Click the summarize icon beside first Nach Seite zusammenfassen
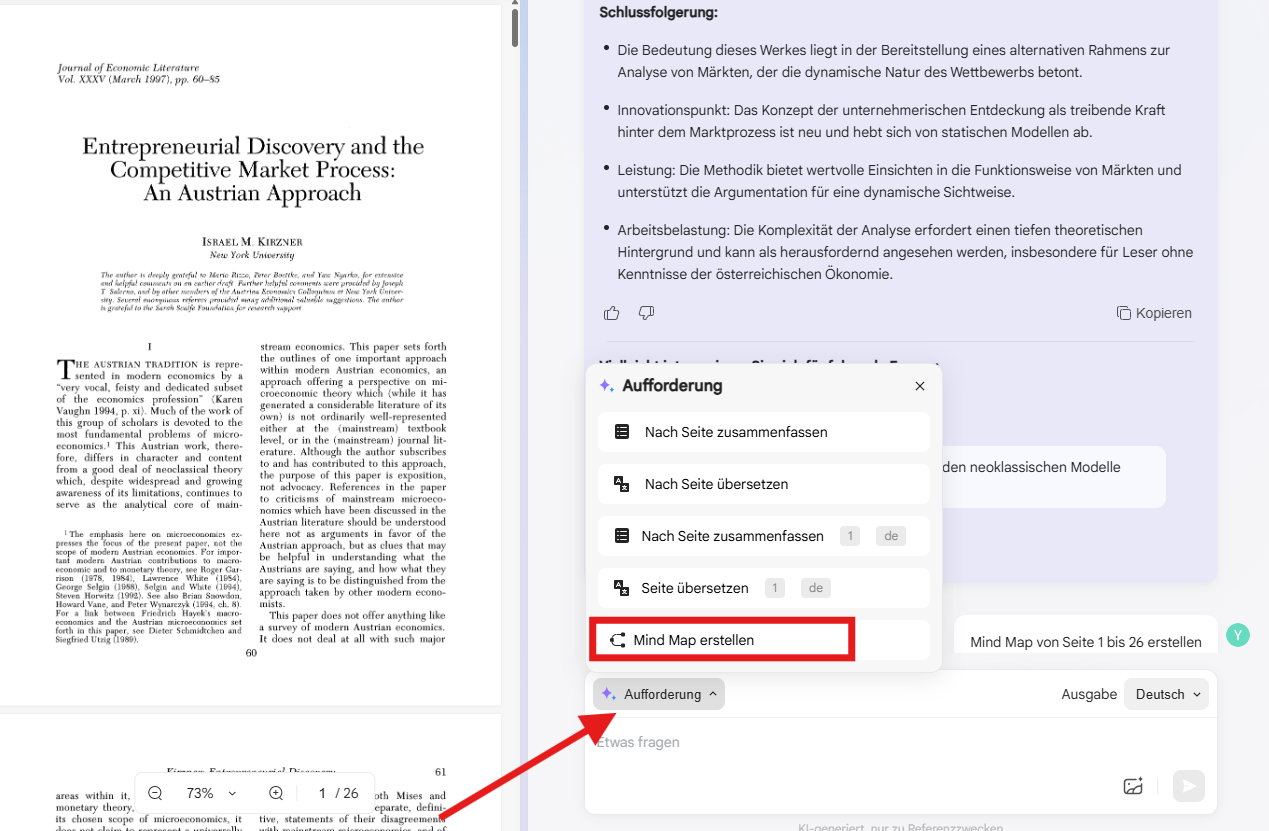 pos(622,432)
